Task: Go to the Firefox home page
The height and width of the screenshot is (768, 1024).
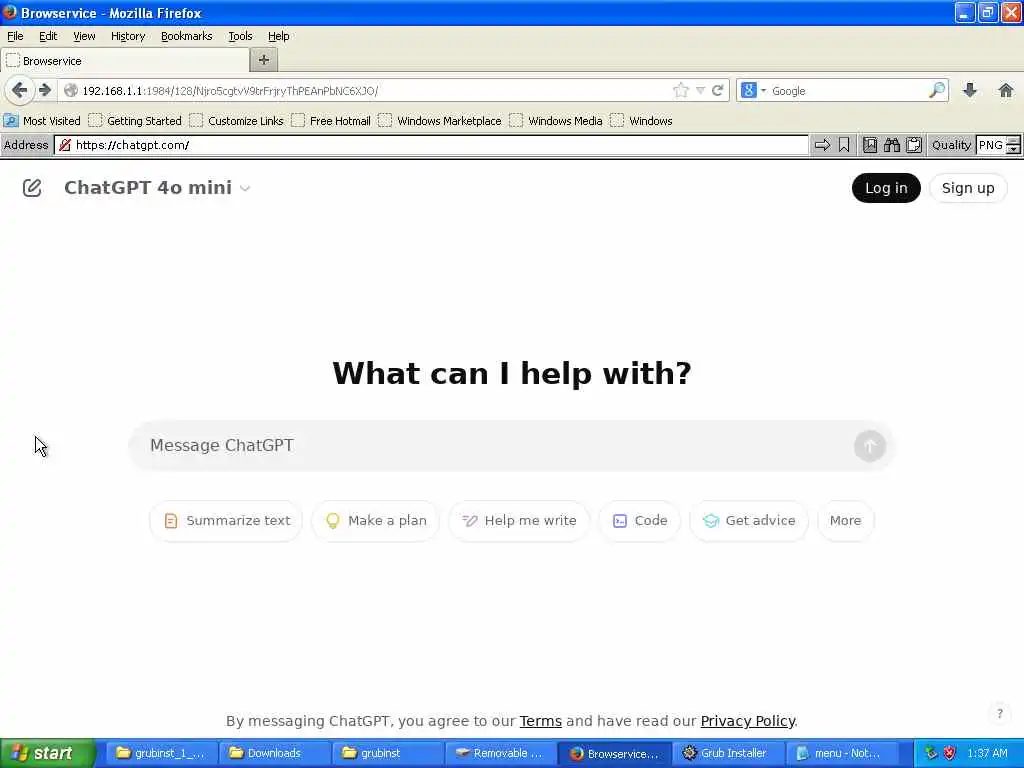Action: pos(1006,90)
